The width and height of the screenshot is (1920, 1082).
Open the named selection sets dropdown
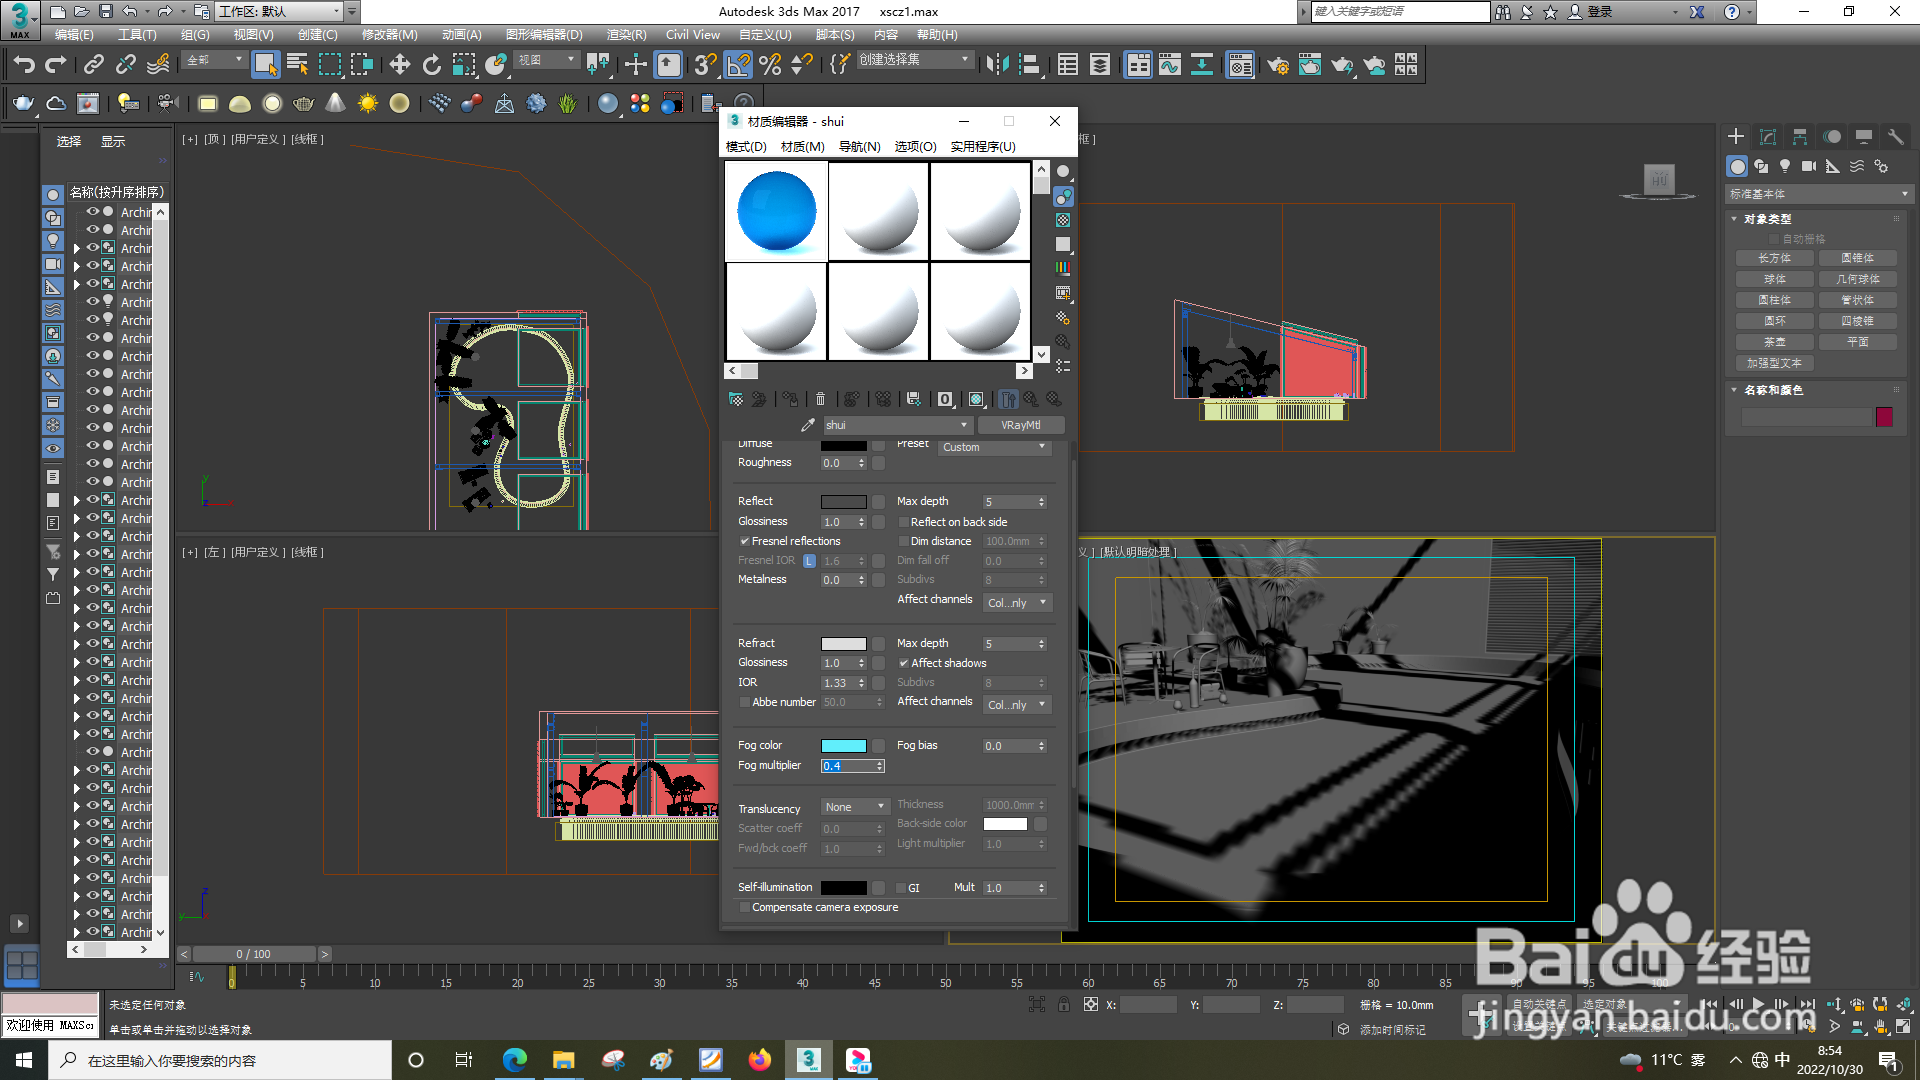914,60
